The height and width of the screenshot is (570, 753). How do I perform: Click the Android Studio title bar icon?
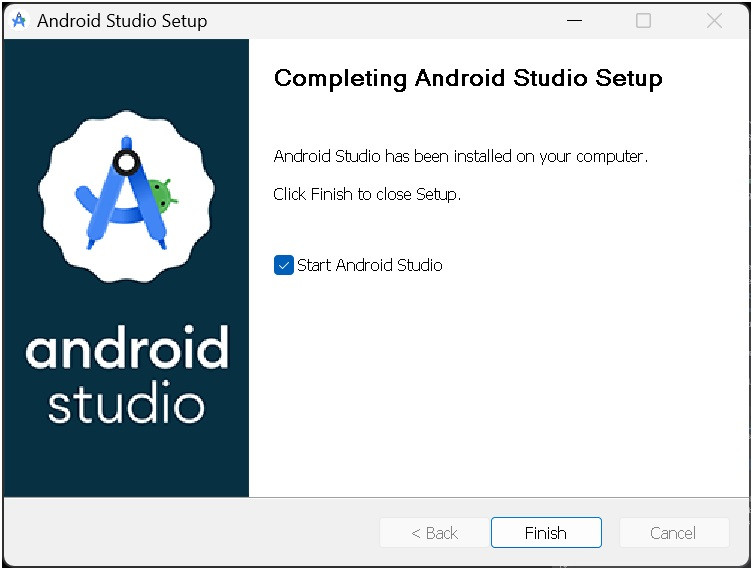pyautogui.click(x=19, y=21)
